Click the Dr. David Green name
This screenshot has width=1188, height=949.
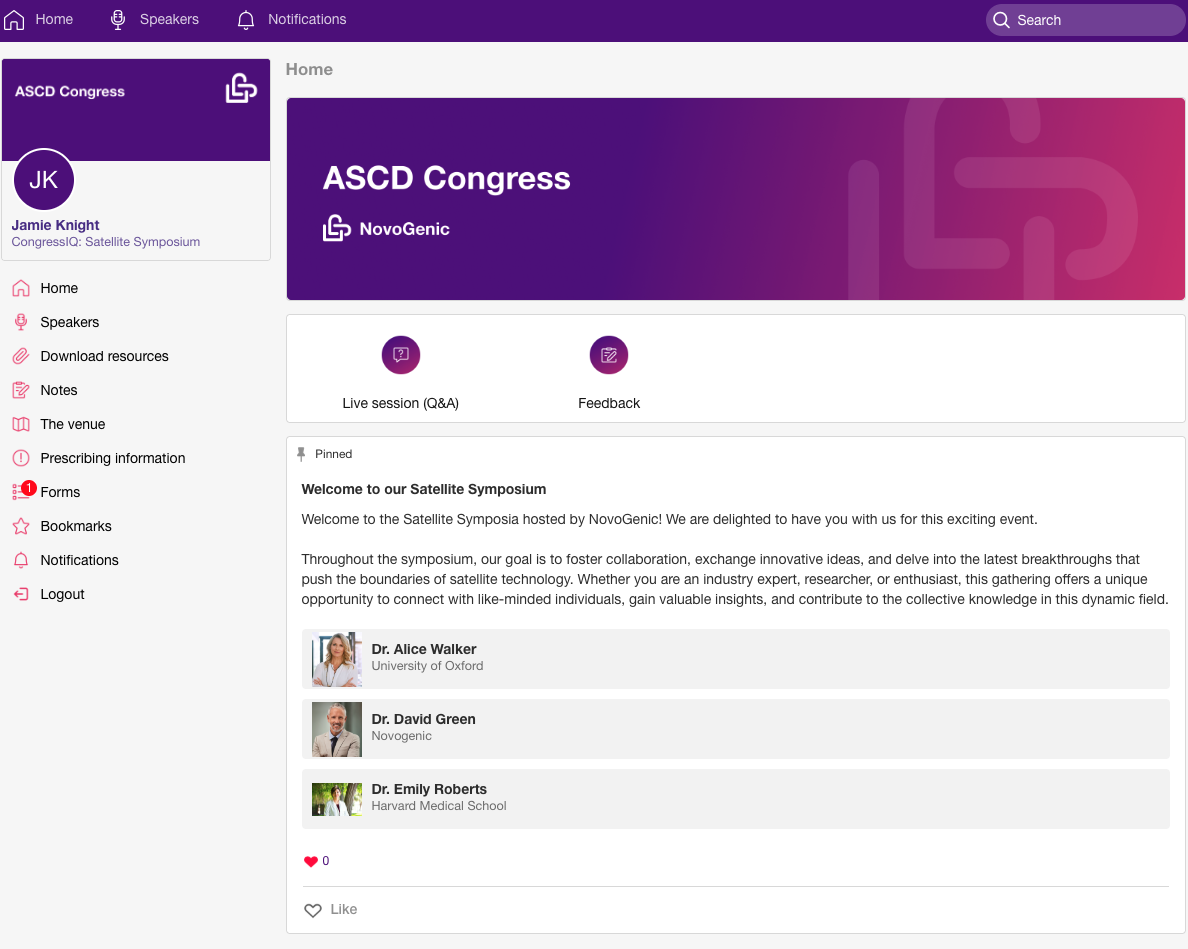424,720
